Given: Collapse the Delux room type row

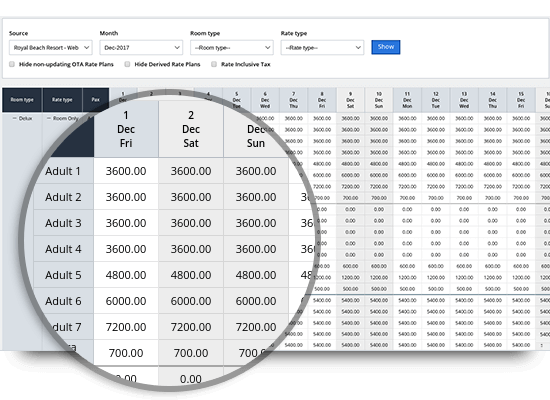Looking at the screenshot, I should click(15, 119).
